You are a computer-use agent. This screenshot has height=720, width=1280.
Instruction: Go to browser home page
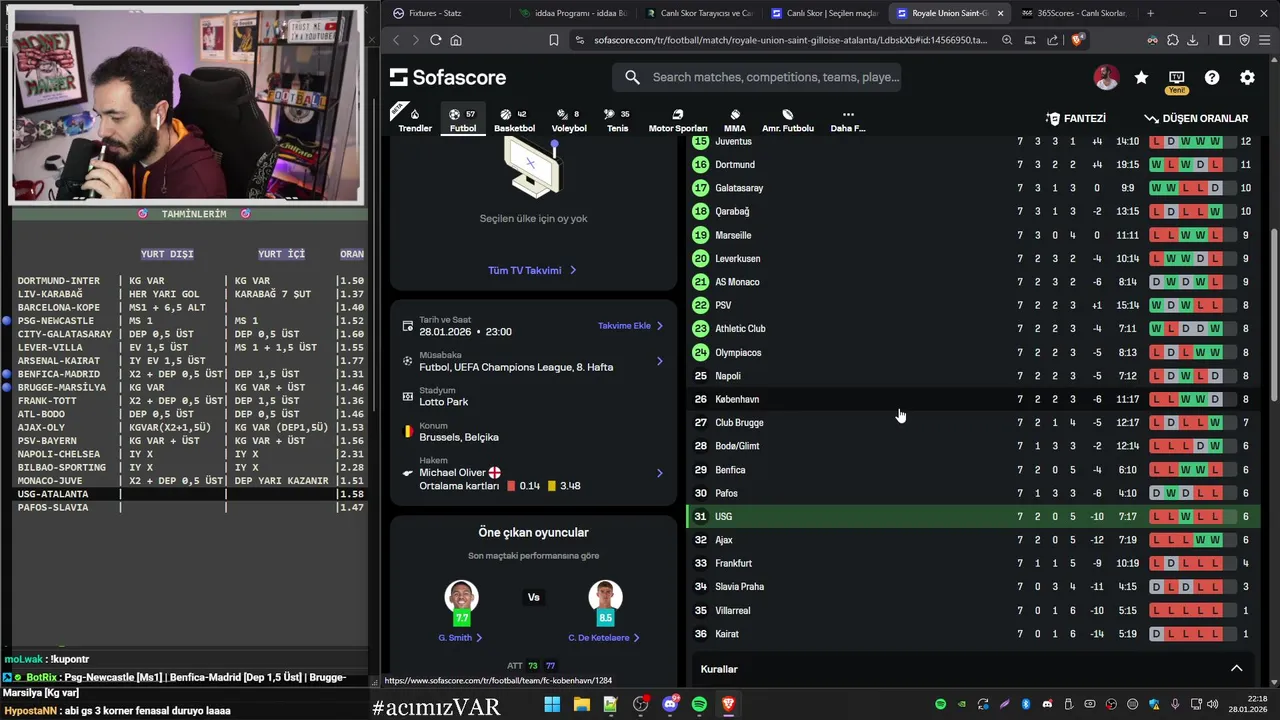pos(456,40)
